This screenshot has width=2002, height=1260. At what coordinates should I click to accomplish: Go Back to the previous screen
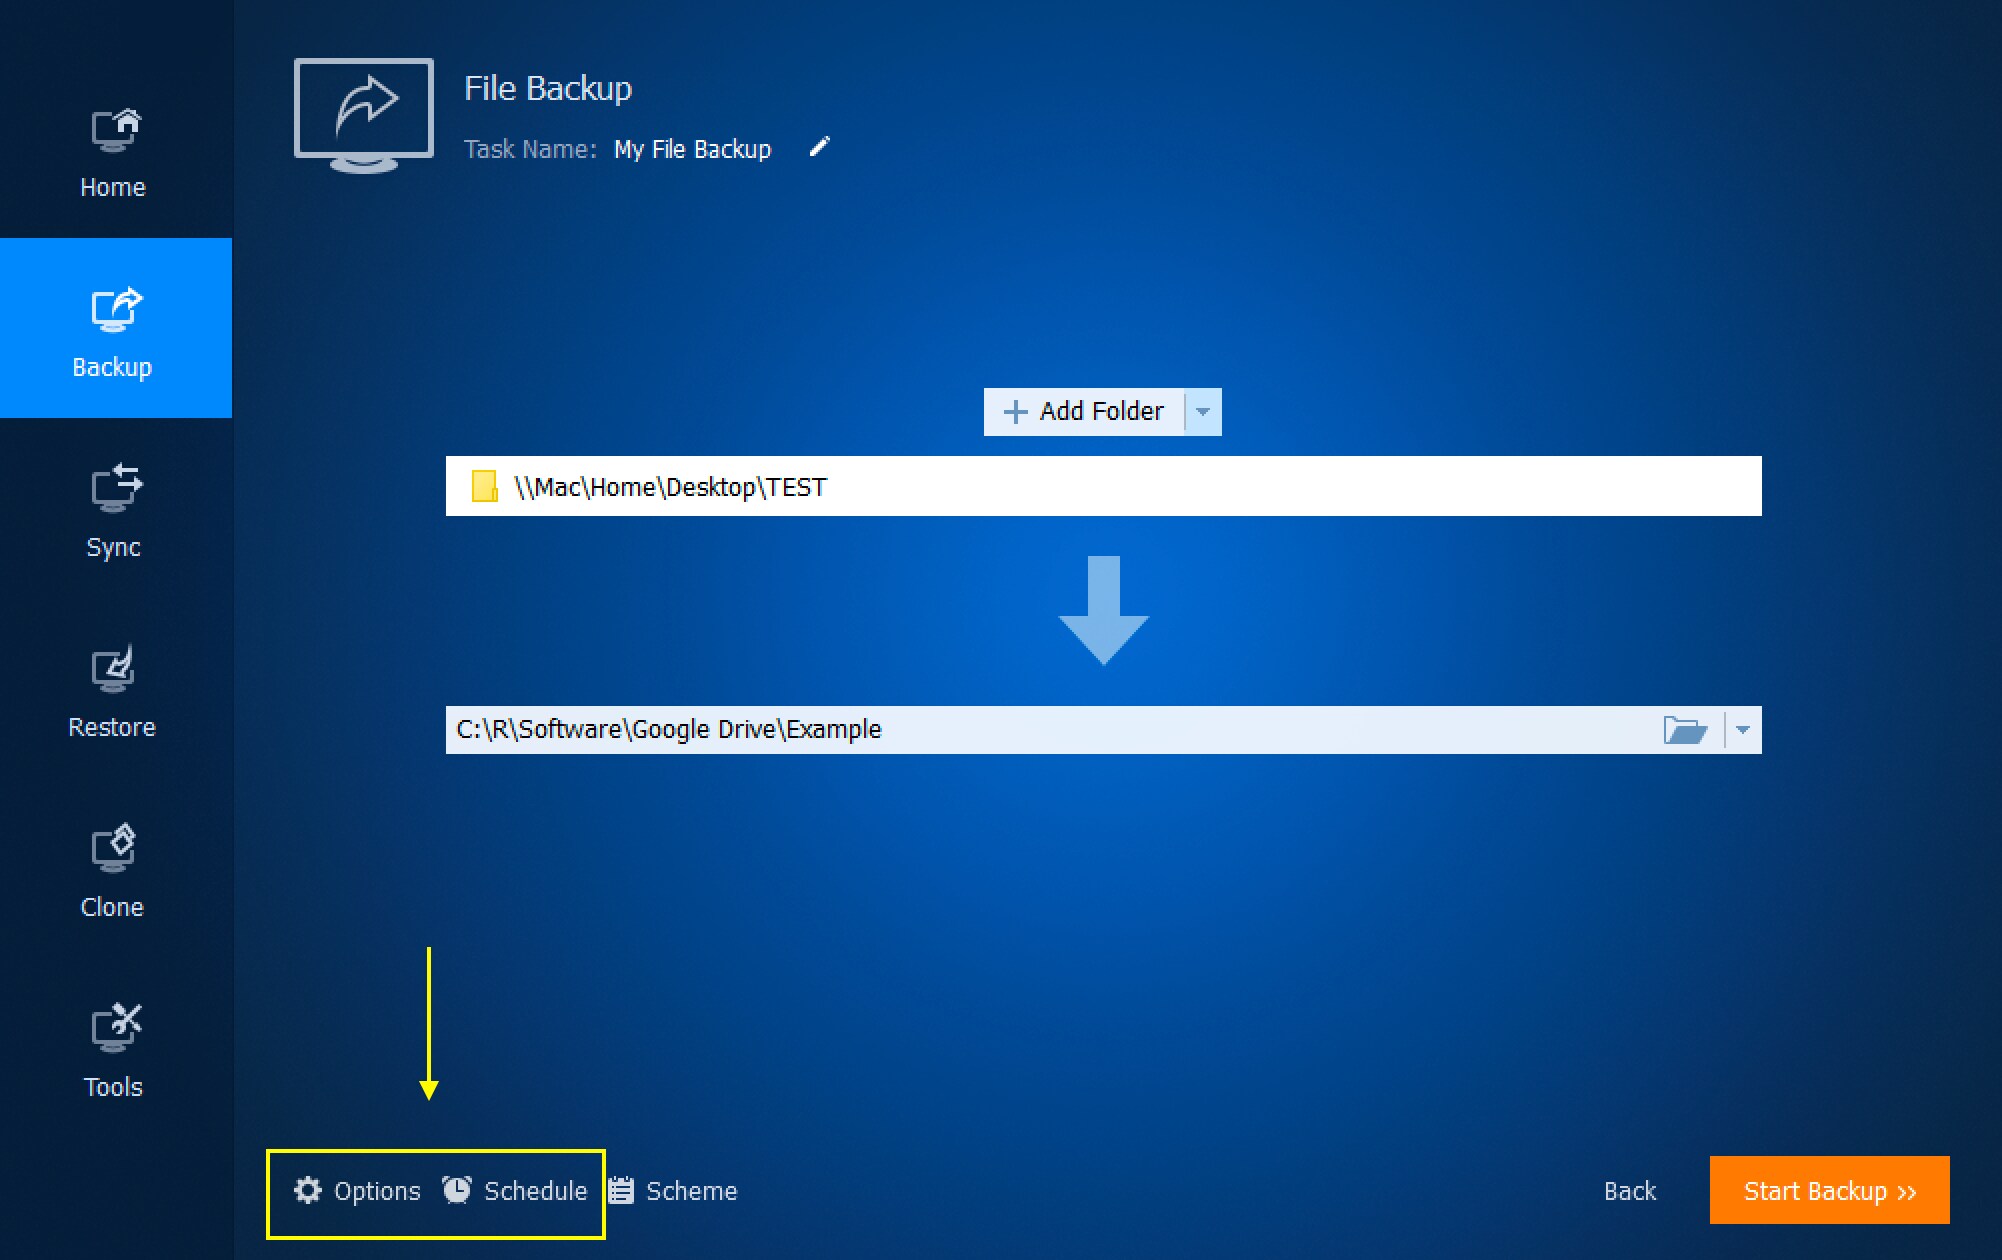tap(1629, 1190)
